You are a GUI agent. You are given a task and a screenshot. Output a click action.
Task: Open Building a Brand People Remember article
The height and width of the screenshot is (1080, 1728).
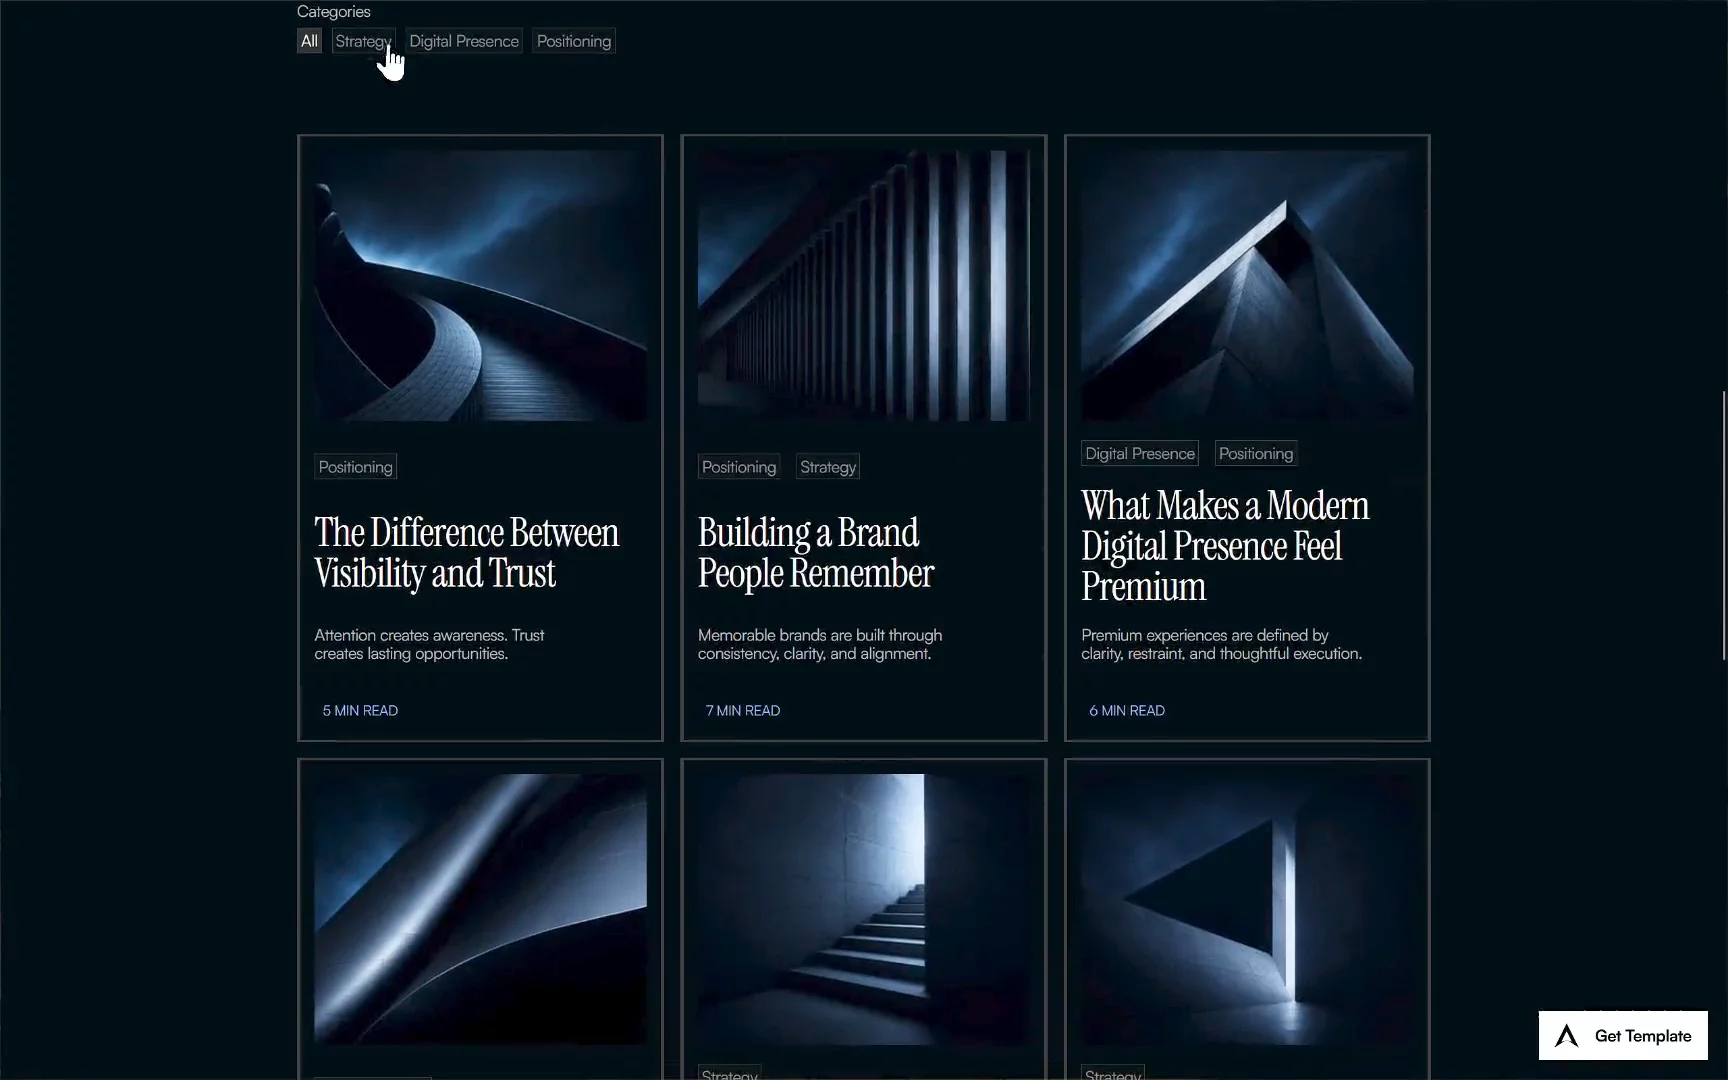(816, 553)
